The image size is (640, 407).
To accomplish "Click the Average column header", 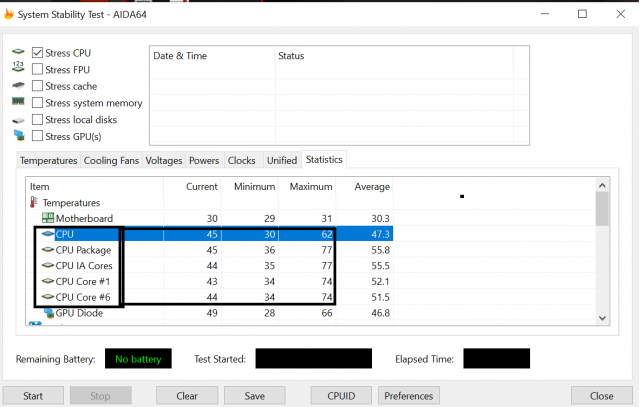I will point(364,187).
